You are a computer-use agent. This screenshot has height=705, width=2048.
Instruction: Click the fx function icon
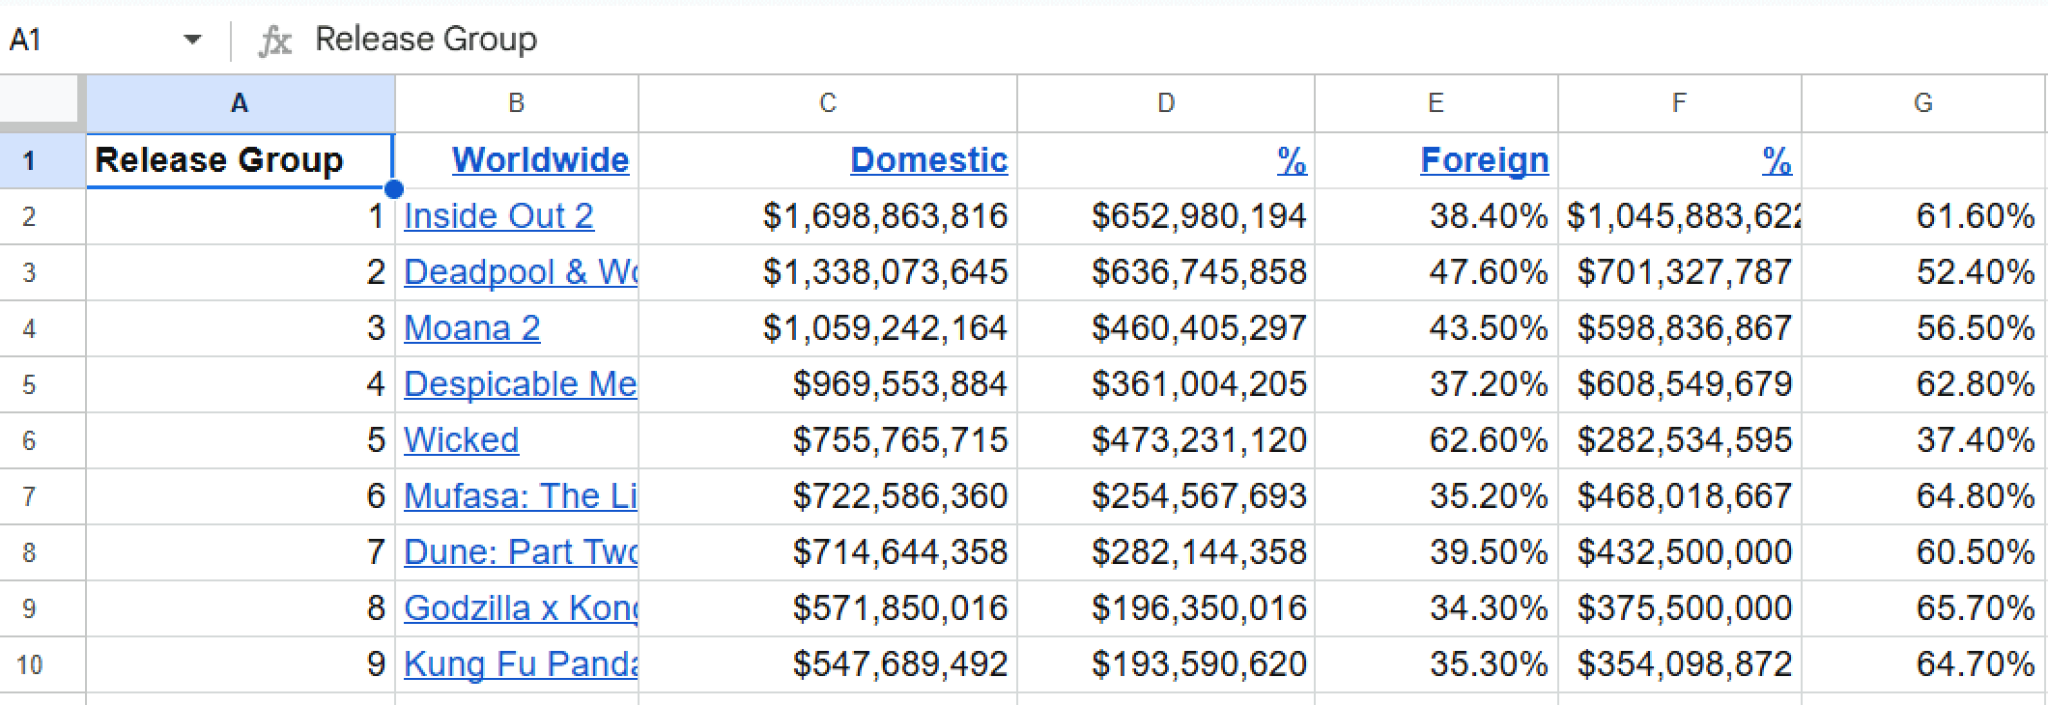[x=275, y=41]
